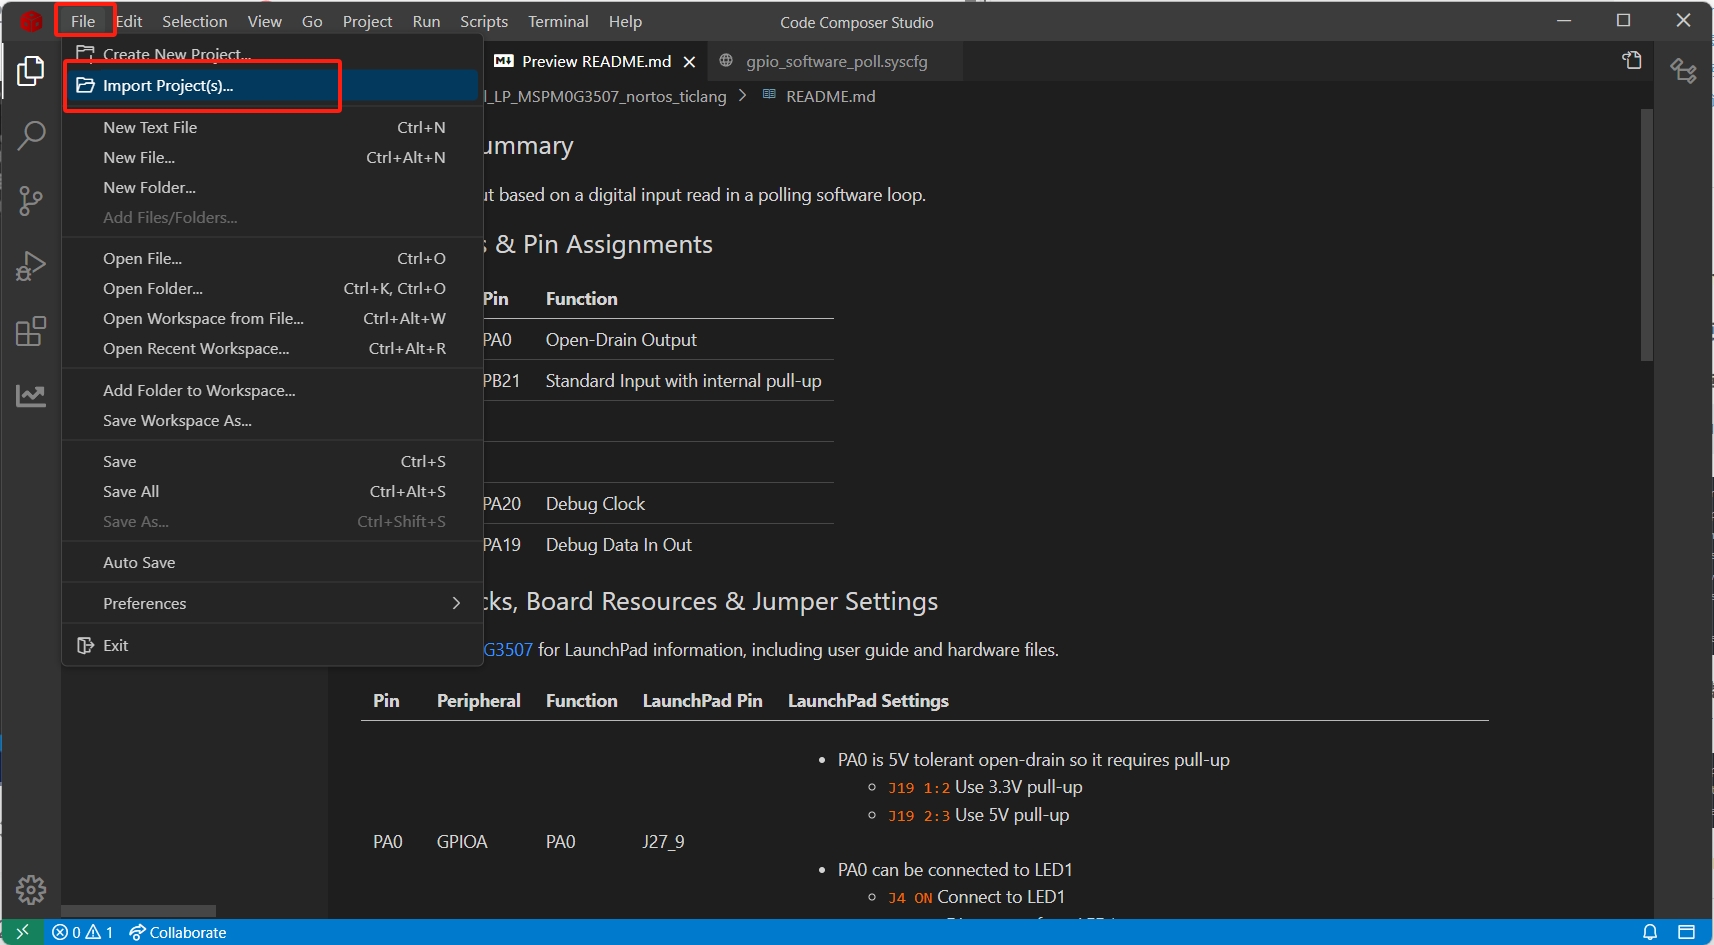This screenshot has width=1714, height=945.
Task: Select Save Workspace As
Action: [x=272, y=420]
